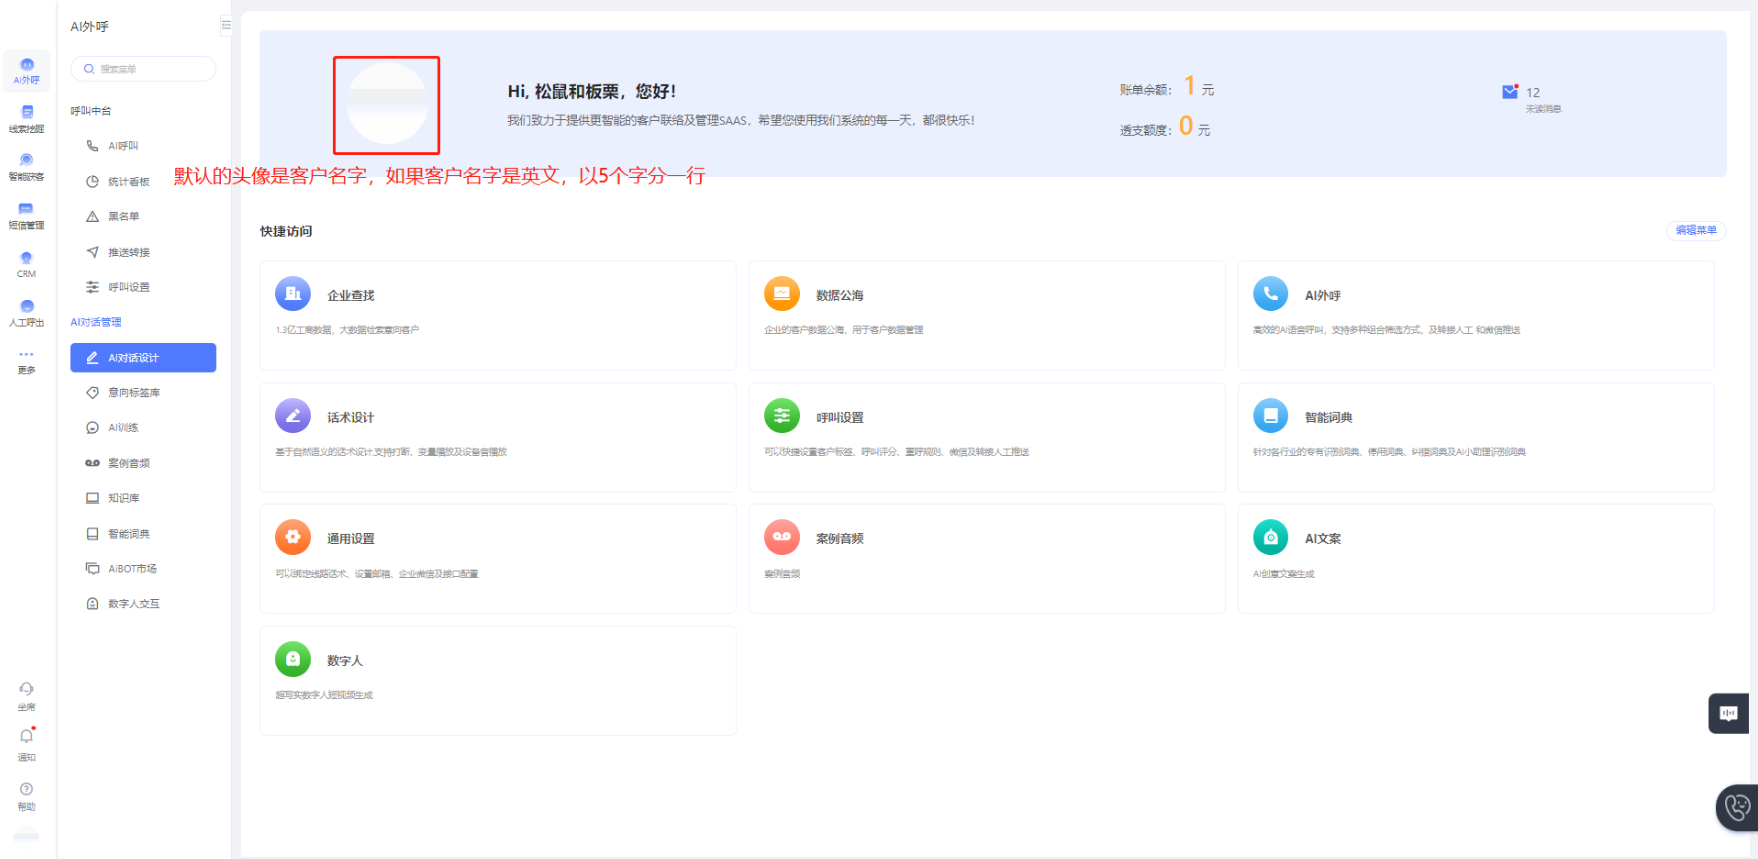Open the unread messages envelope icon
Image resolution: width=1758 pixels, height=859 pixels.
coord(1510,92)
